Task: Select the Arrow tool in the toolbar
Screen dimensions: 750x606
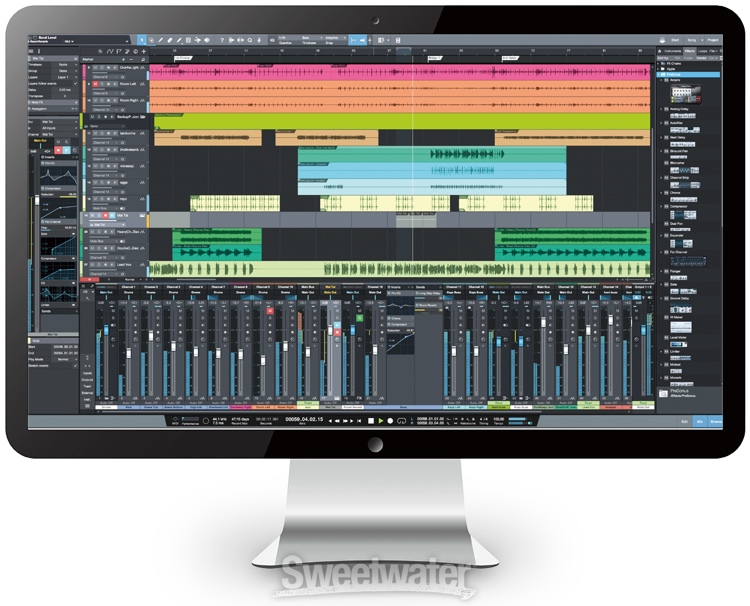Action: [143, 40]
